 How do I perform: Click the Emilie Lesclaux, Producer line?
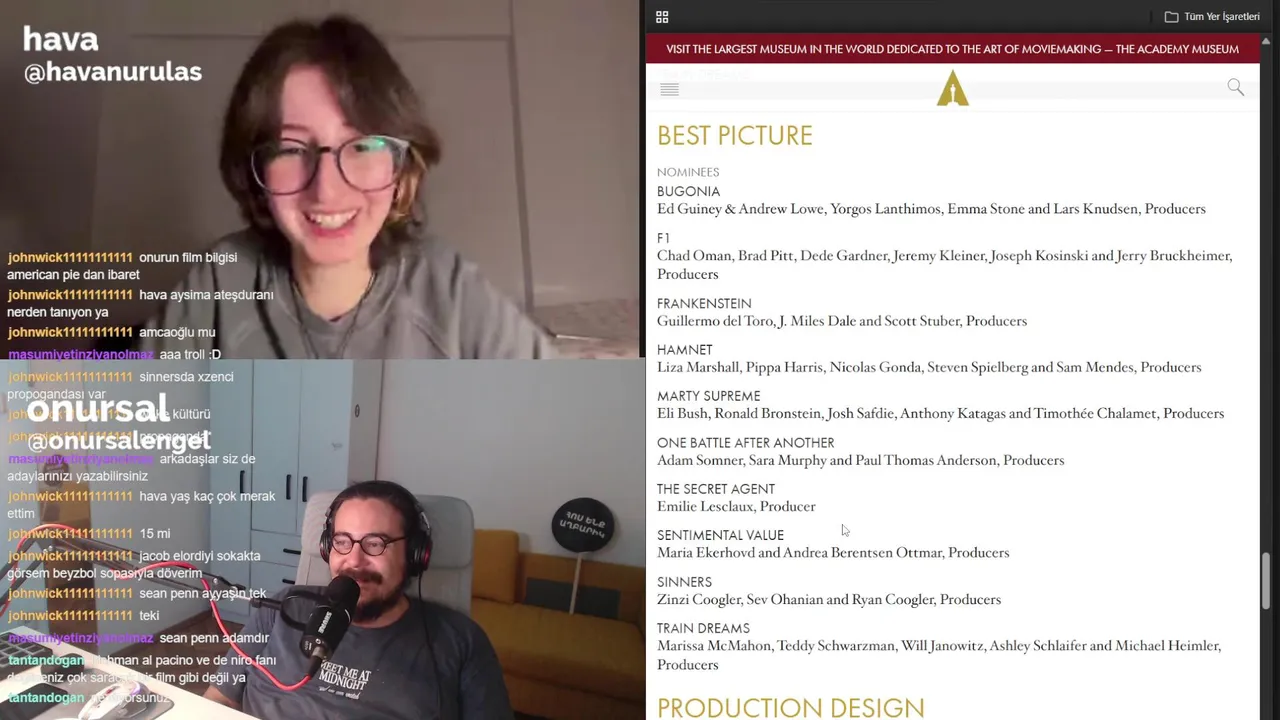pyautogui.click(x=736, y=506)
